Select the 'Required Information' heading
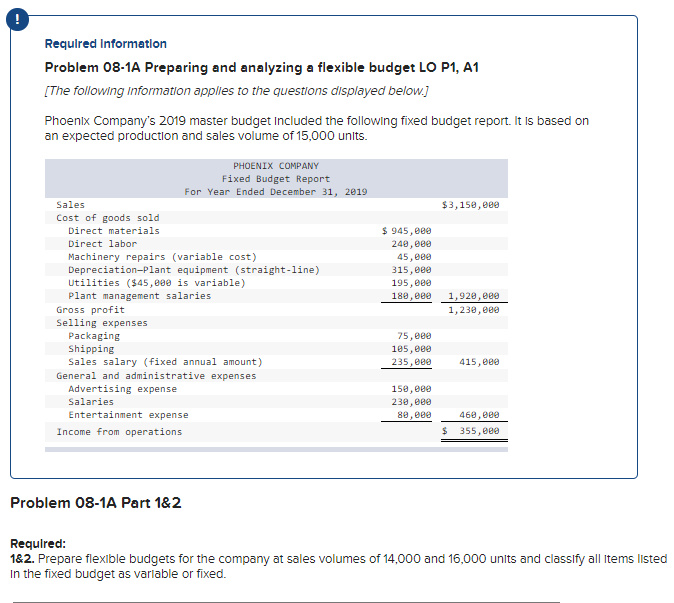The image size is (674, 603). (x=106, y=44)
